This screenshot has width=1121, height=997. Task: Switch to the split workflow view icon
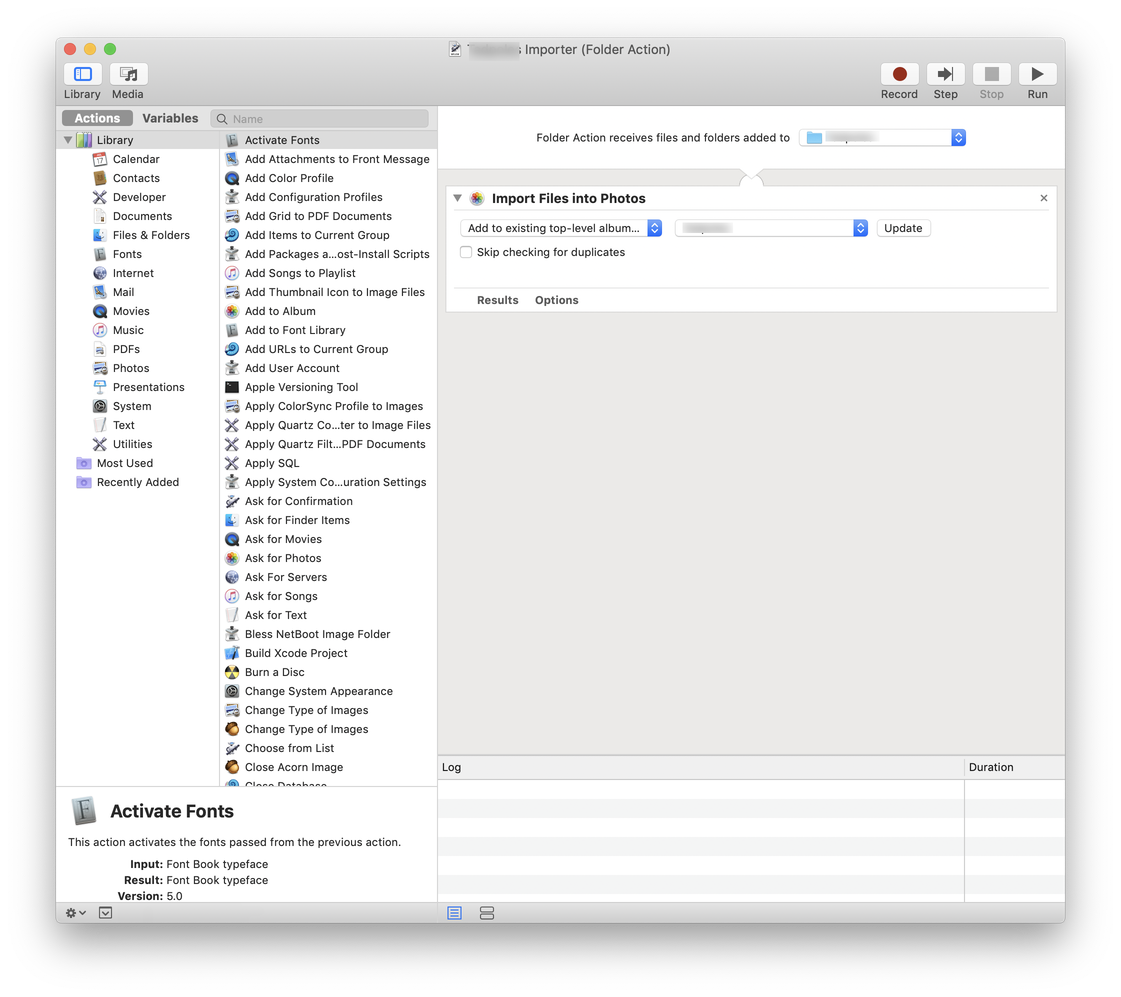pos(487,913)
